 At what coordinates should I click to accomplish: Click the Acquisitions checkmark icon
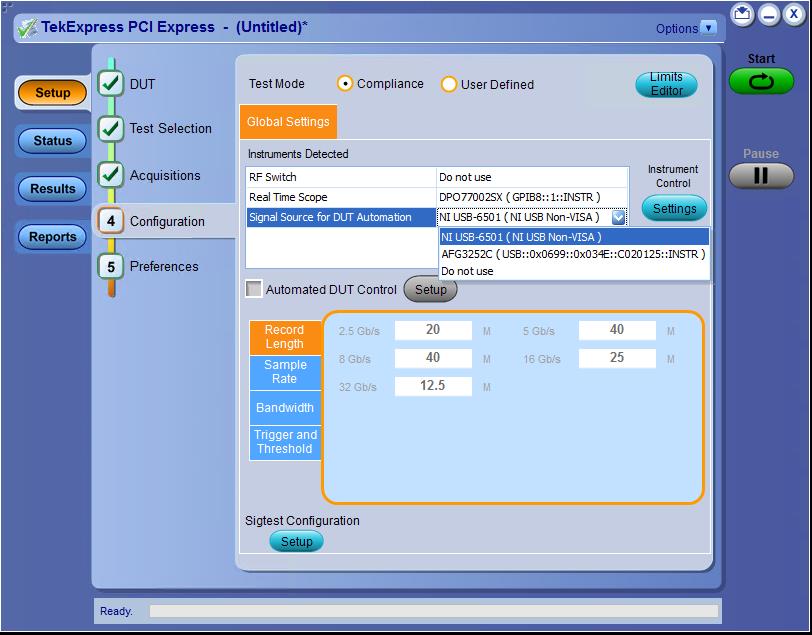pyautogui.click(x=111, y=174)
